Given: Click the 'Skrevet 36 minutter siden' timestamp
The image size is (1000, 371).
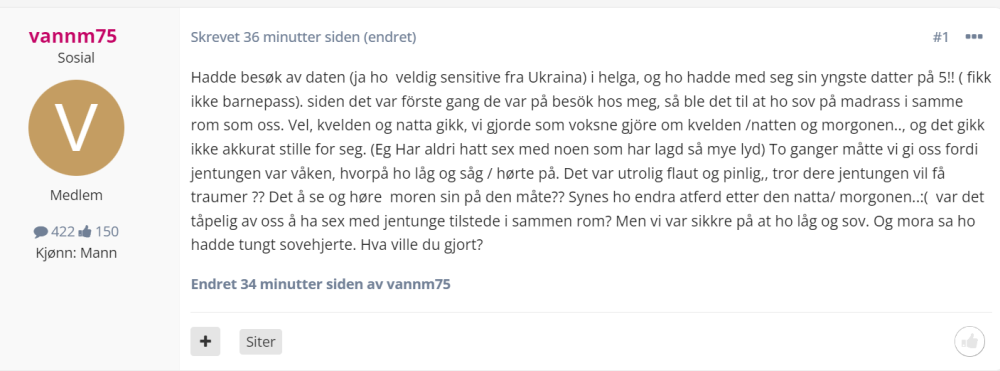Looking at the screenshot, I should [x=275, y=37].
